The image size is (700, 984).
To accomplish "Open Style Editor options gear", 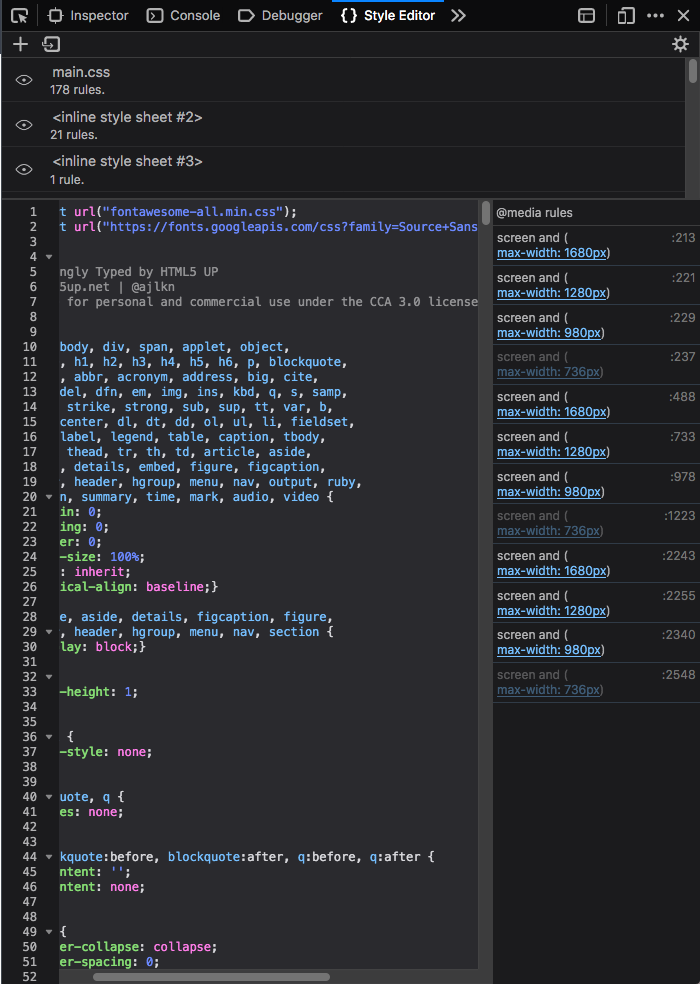I will 680,44.
